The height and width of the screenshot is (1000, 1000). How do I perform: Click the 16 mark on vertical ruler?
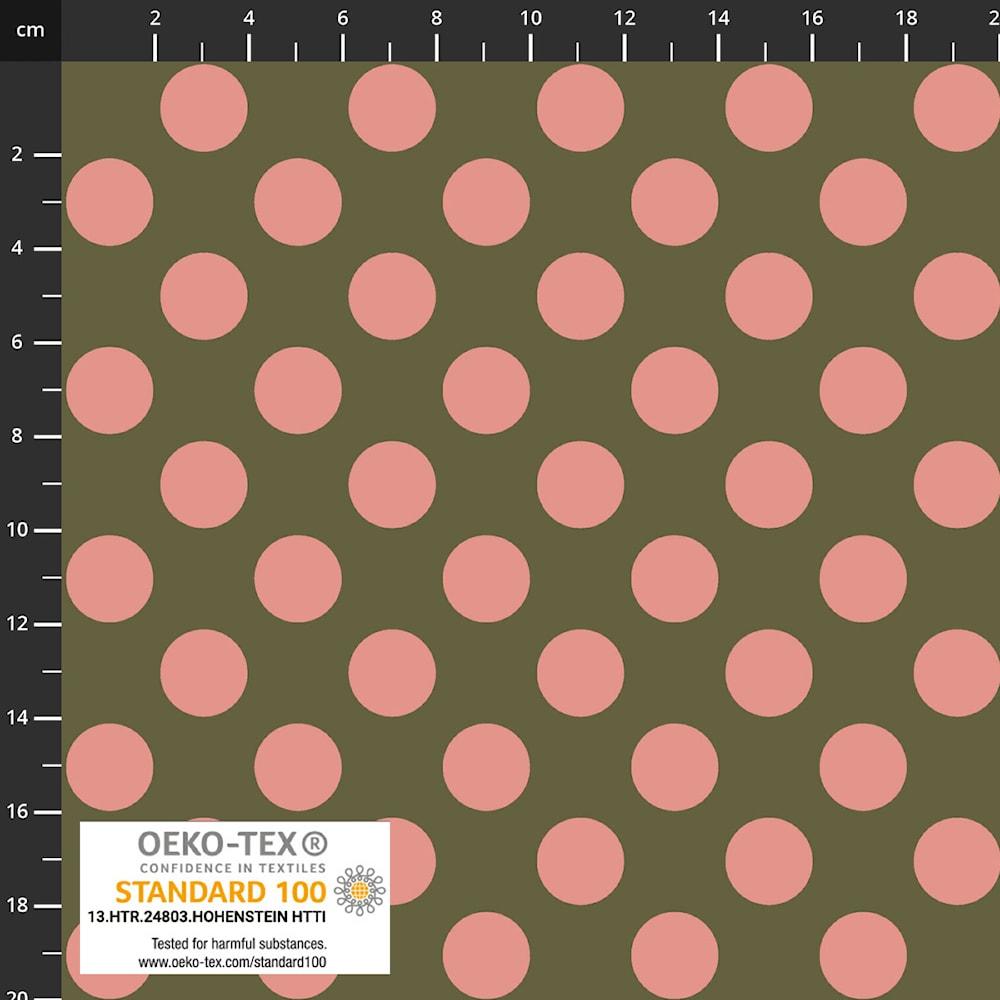[x=18, y=812]
